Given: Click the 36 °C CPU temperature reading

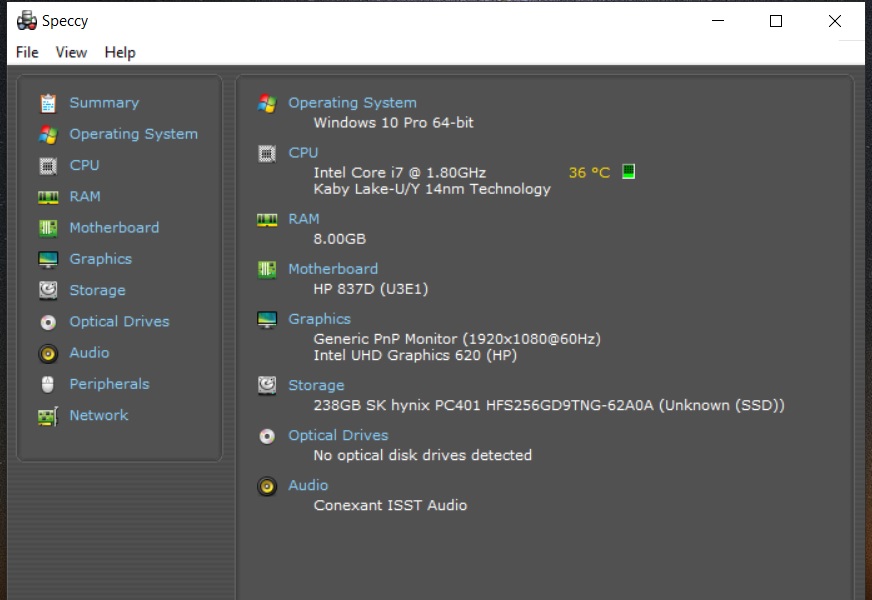Looking at the screenshot, I should (589, 172).
